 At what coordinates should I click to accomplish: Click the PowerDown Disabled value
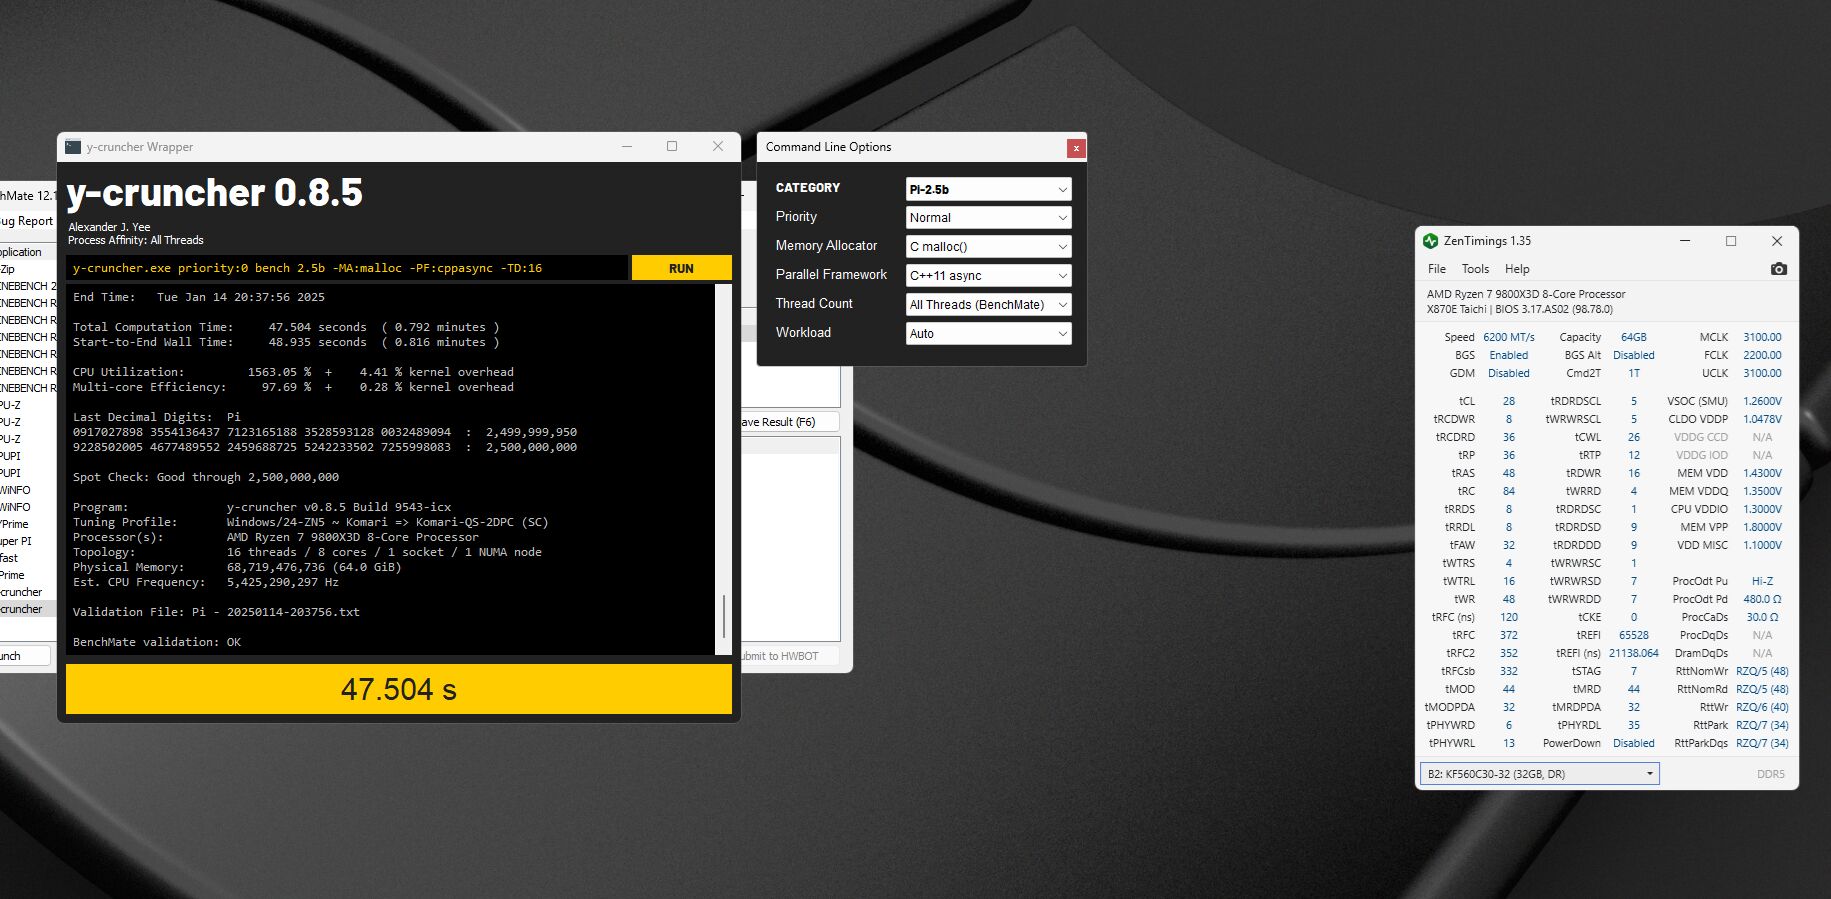tap(1633, 743)
